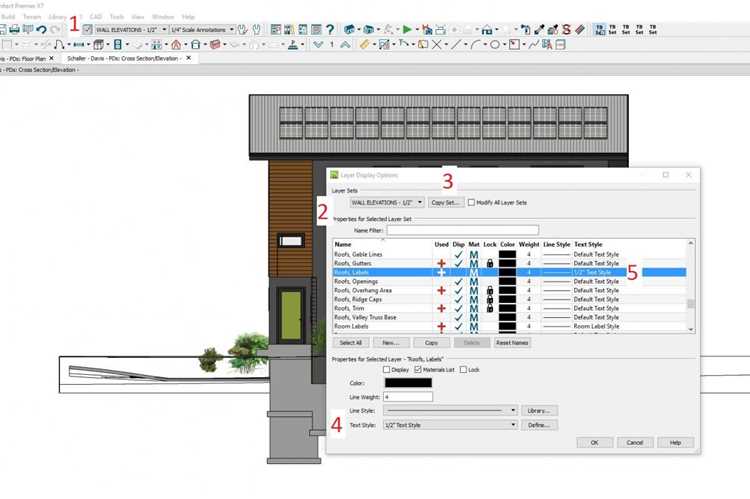Uncheck the Materials List checkbox
This screenshot has height=499, width=750.
click(x=418, y=370)
